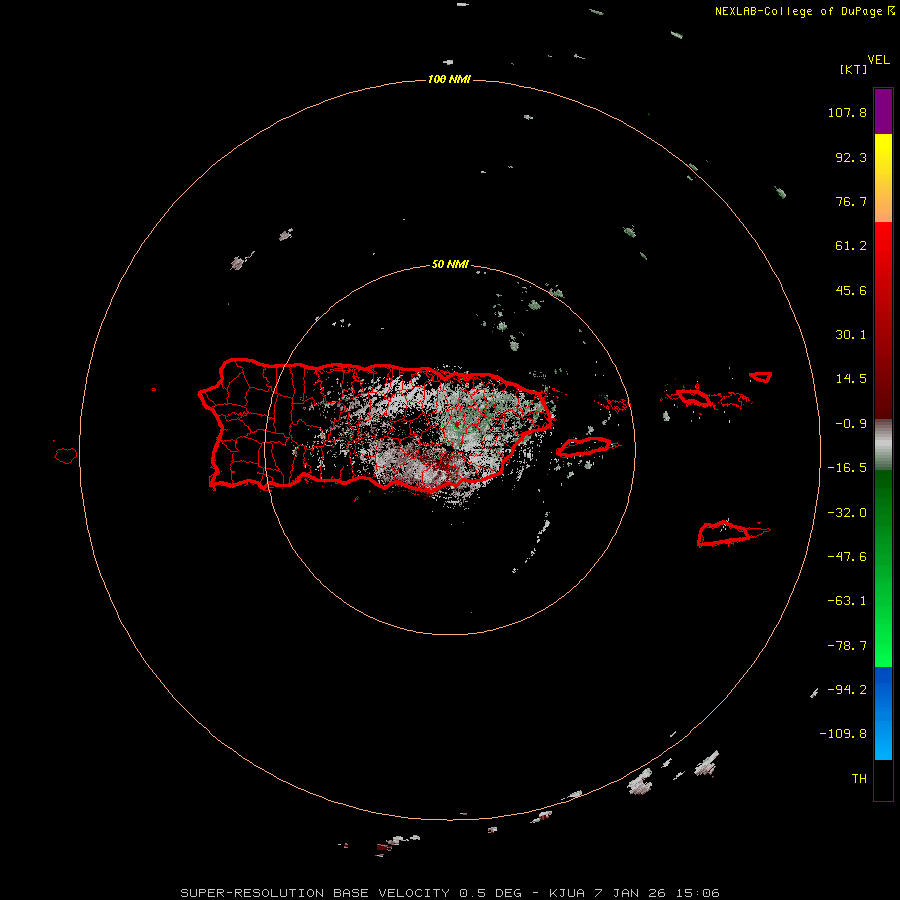Image resolution: width=900 pixels, height=900 pixels.
Task: Click the 30.1 velocity scale value
Action: click(x=851, y=335)
